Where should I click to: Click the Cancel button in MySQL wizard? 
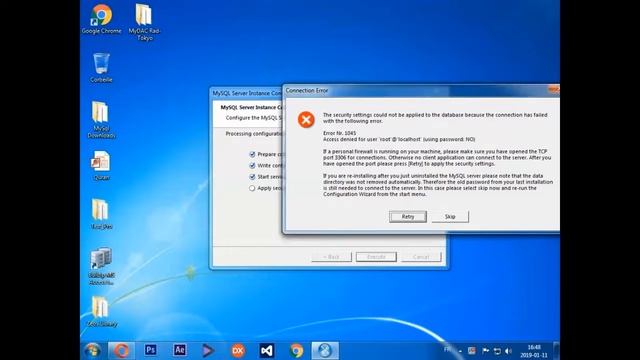click(421, 257)
